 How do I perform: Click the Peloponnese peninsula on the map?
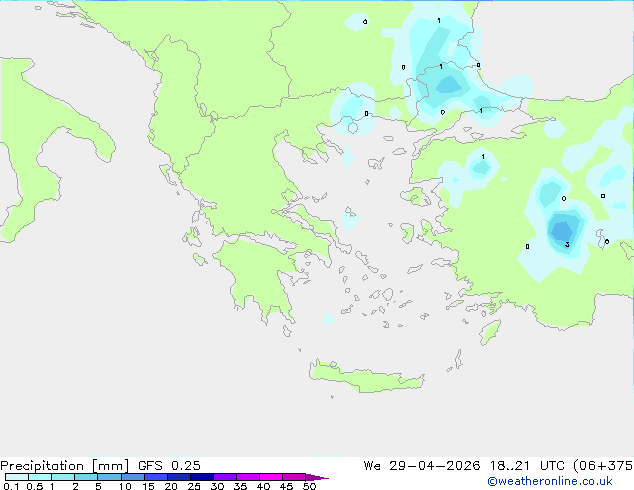(x=259, y=275)
